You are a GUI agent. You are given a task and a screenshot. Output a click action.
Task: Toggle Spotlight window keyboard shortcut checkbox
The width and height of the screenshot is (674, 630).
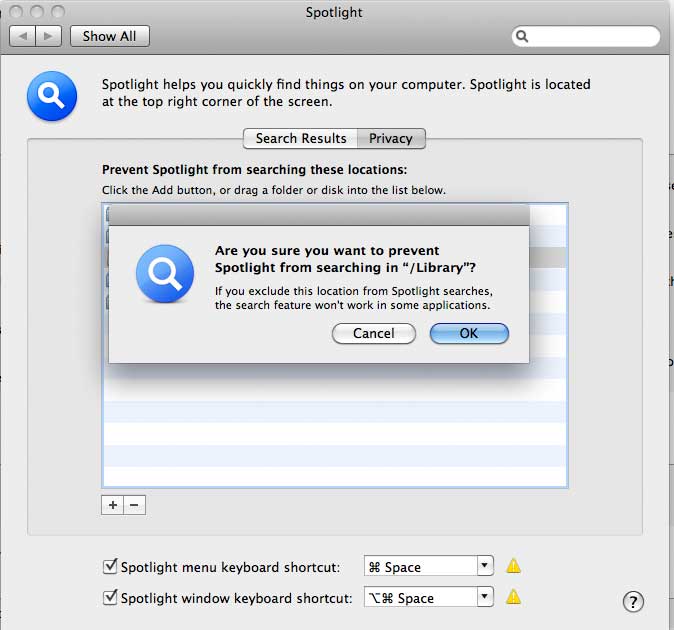point(110,597)
